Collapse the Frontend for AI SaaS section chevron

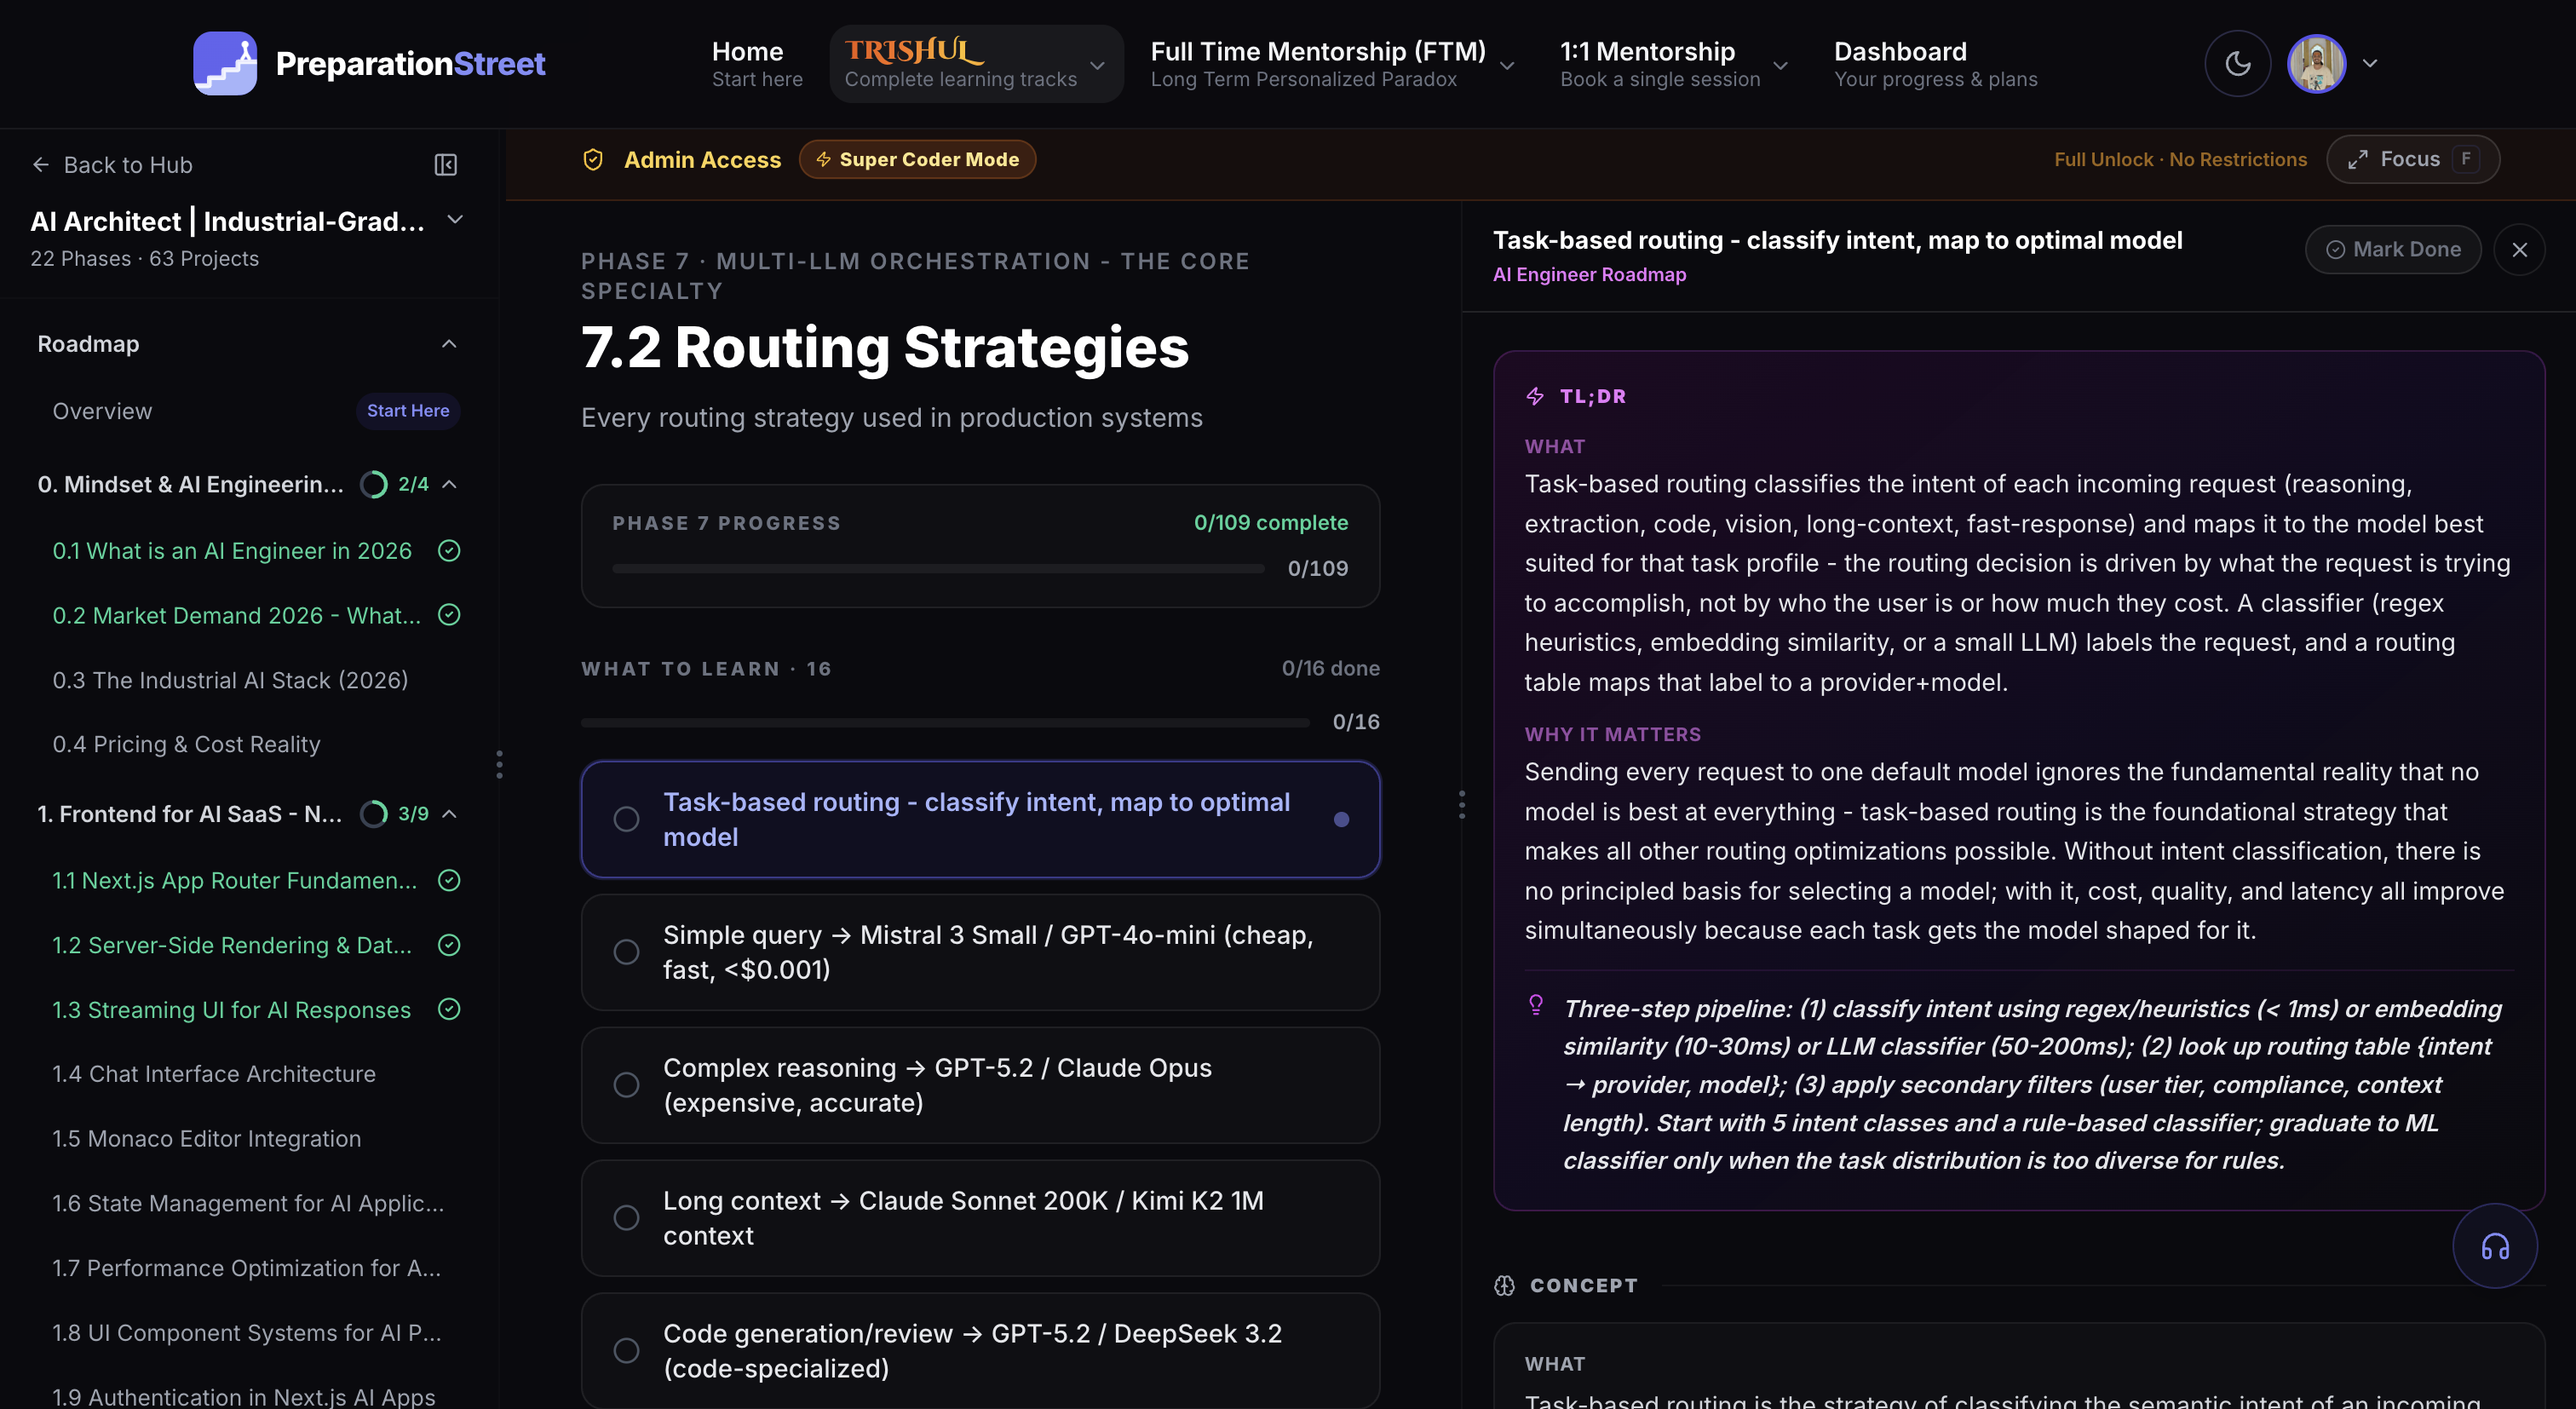pos(450,815)
